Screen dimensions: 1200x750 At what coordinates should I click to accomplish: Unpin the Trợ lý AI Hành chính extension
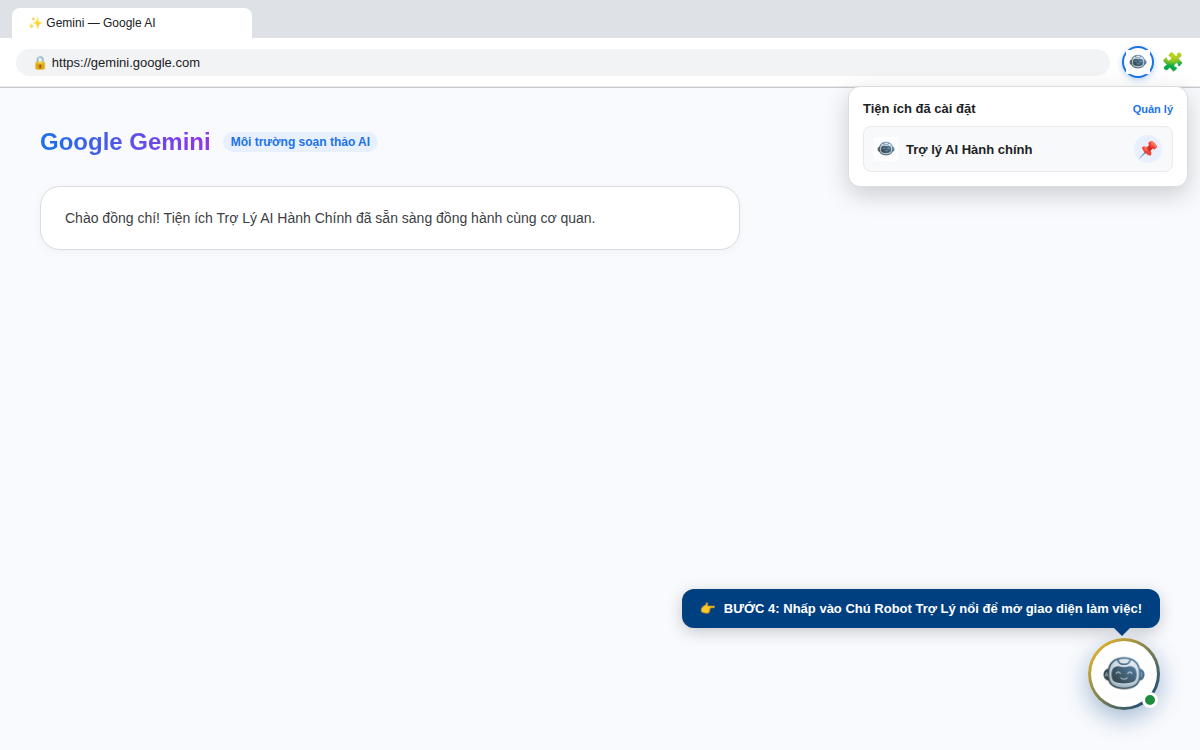(1148, 149)
